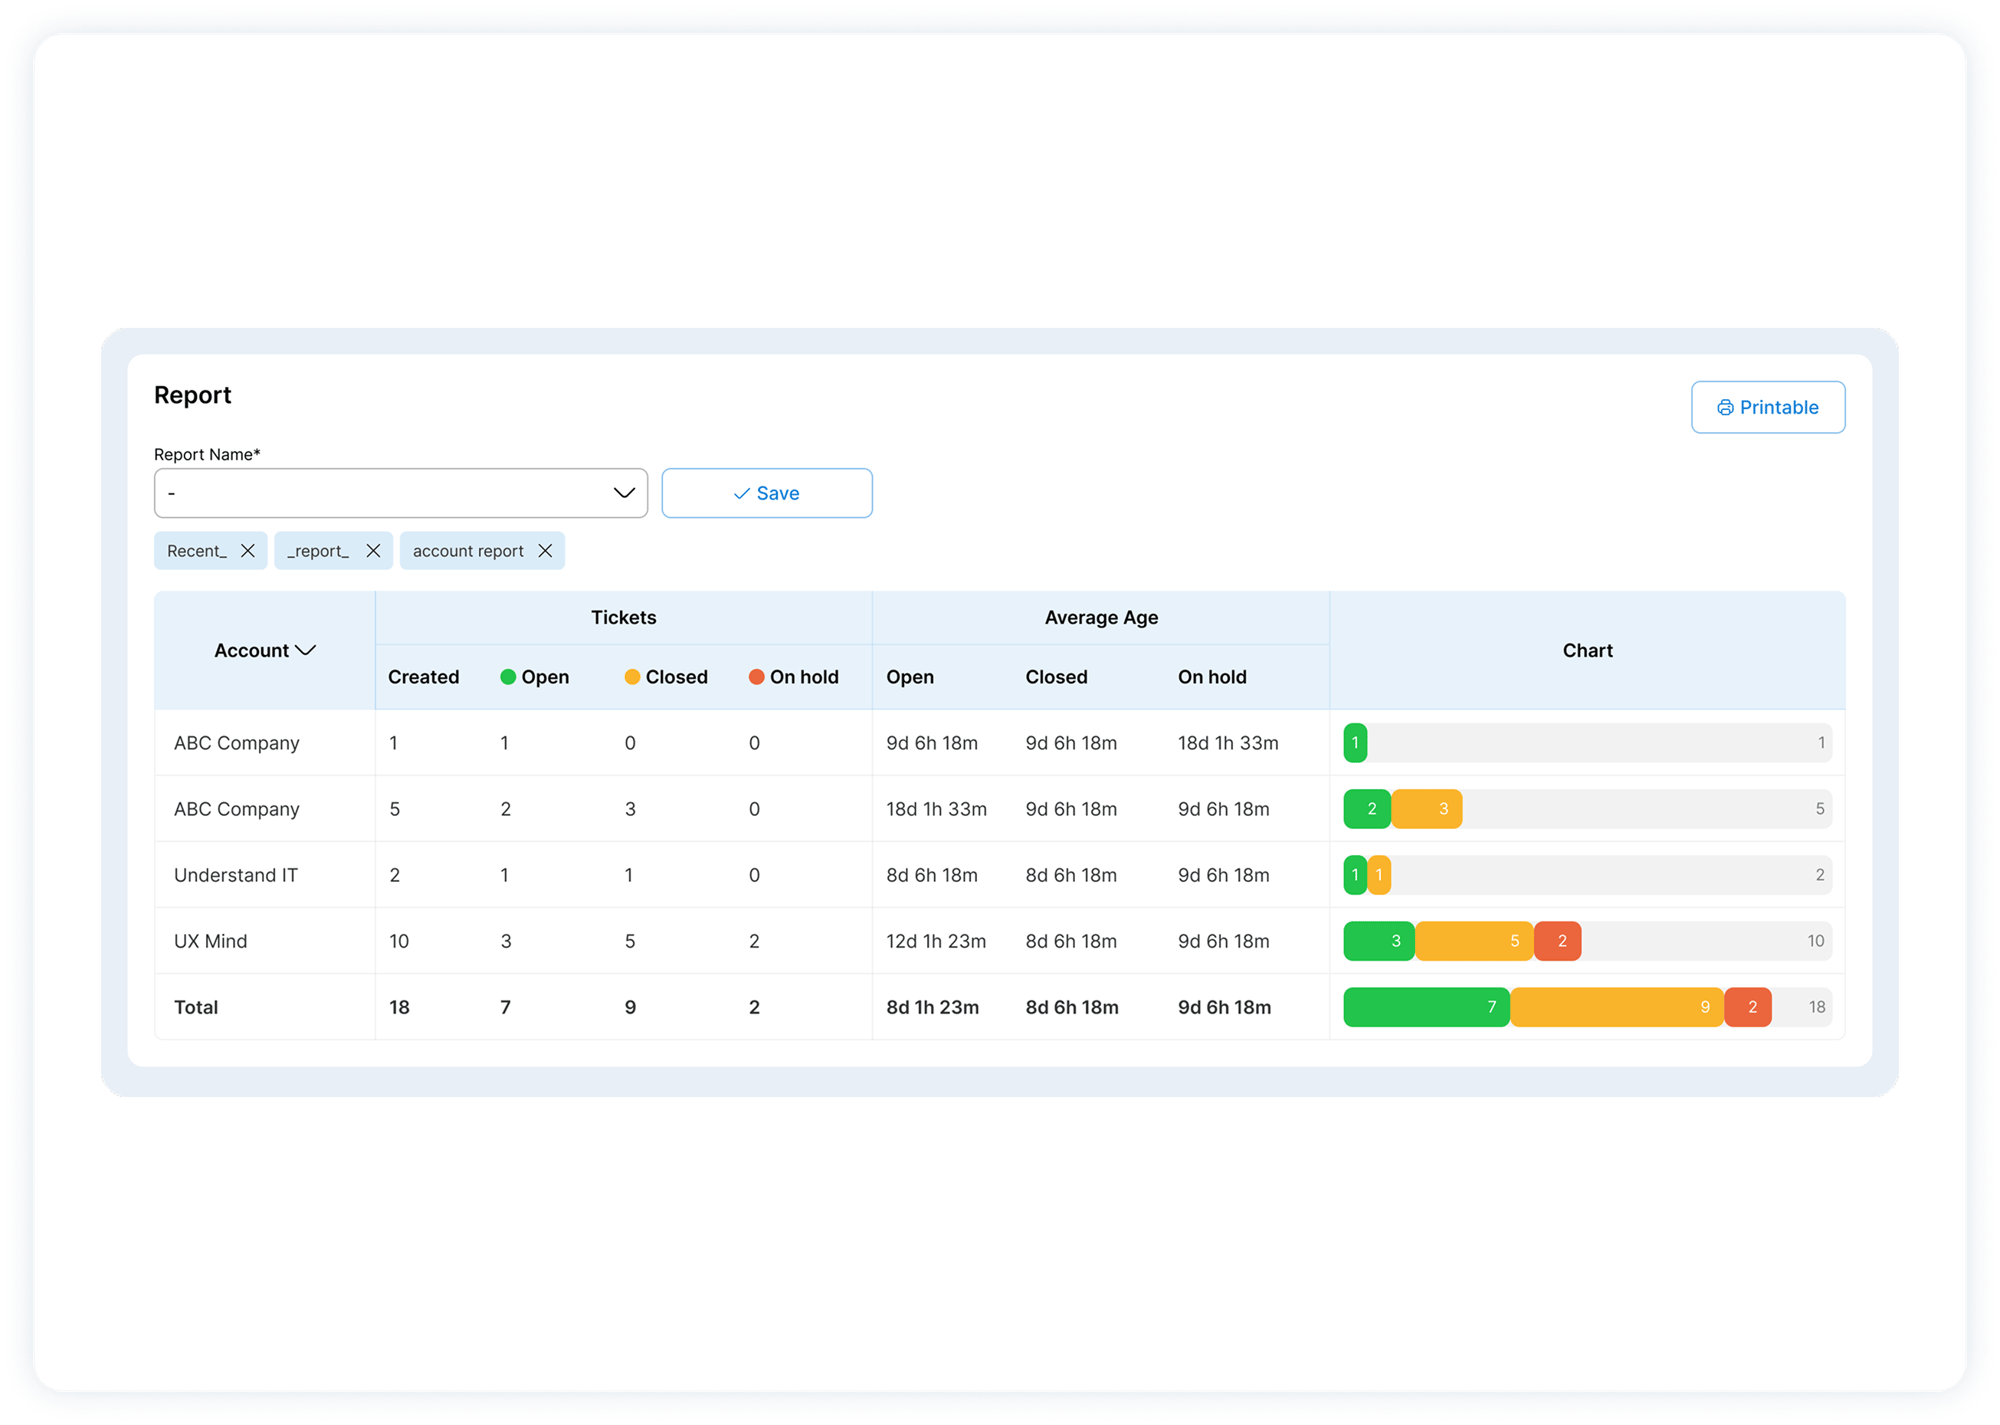Click the printer icon in Printable button

[x=1725, y=407]
